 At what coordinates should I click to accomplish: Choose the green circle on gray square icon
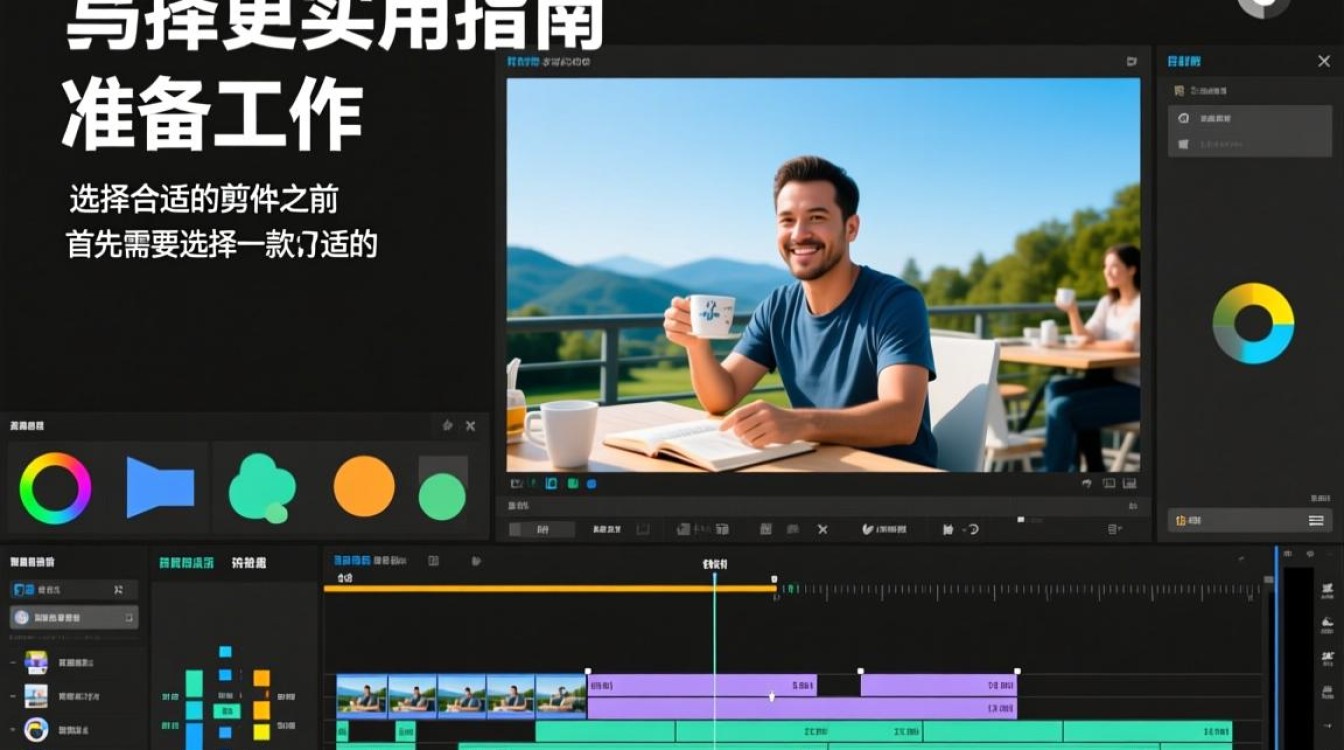pos(442,488)
